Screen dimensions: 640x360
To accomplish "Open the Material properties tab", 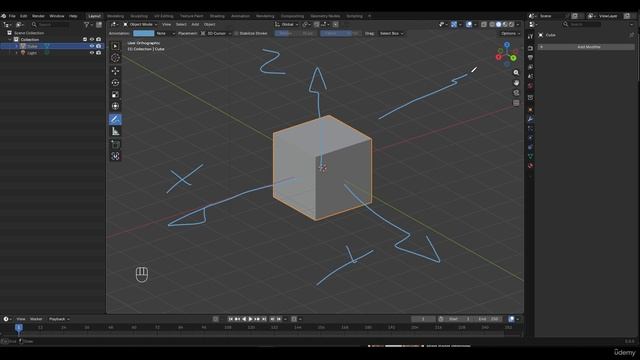I will tap(530, 166).
